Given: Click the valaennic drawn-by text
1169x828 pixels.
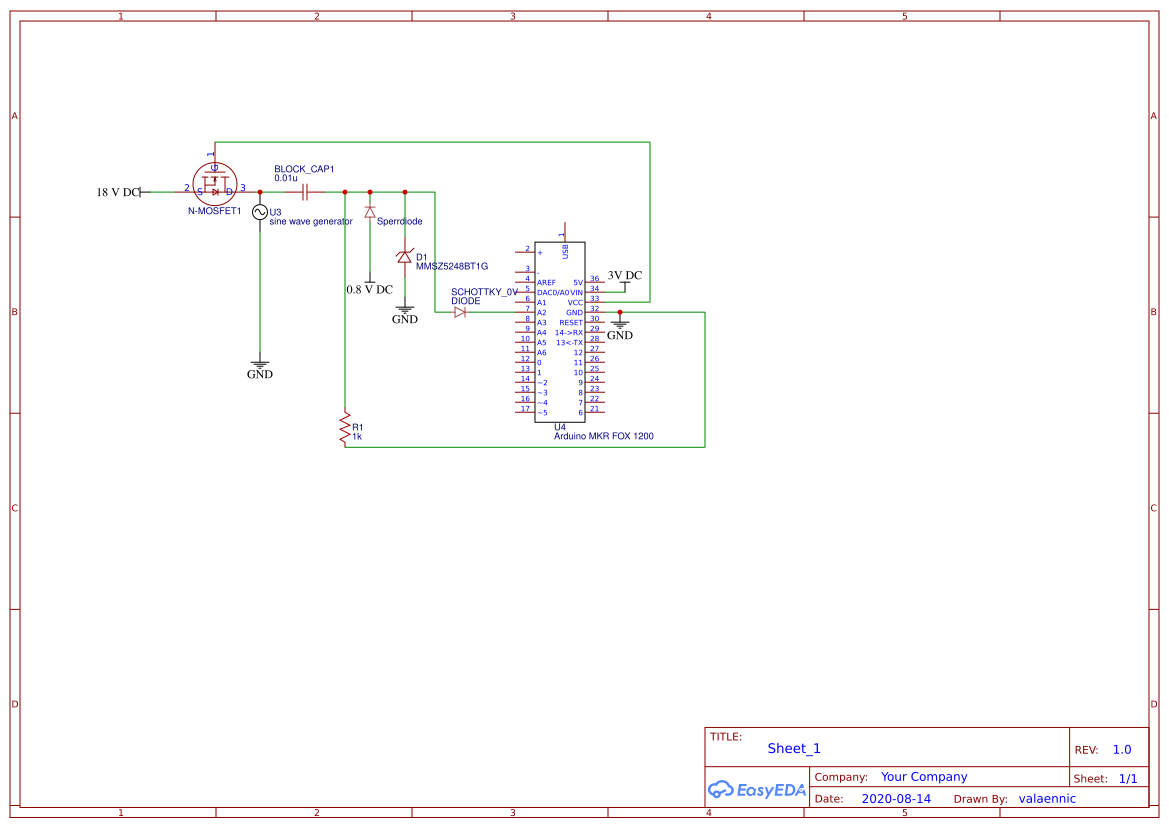Looking at the screenshot, I should coord(1047,798).
